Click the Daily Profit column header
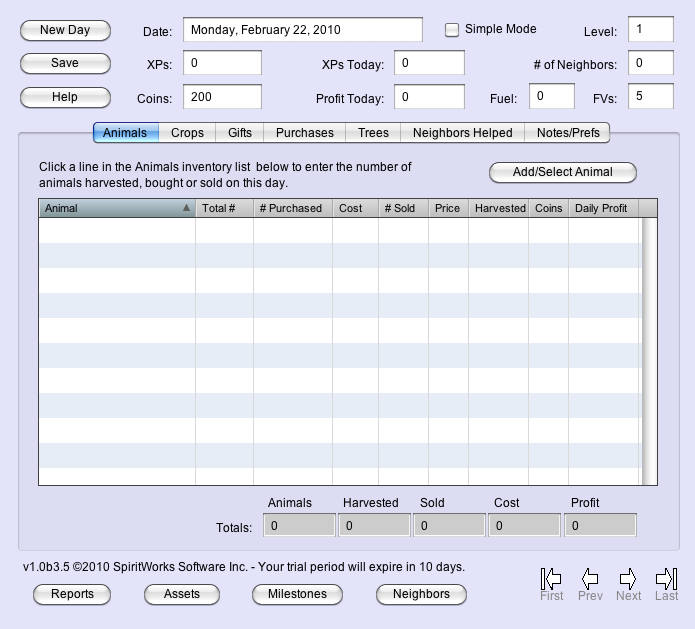The height and width of the screenshot is (629, 695). tap(603, 208)
